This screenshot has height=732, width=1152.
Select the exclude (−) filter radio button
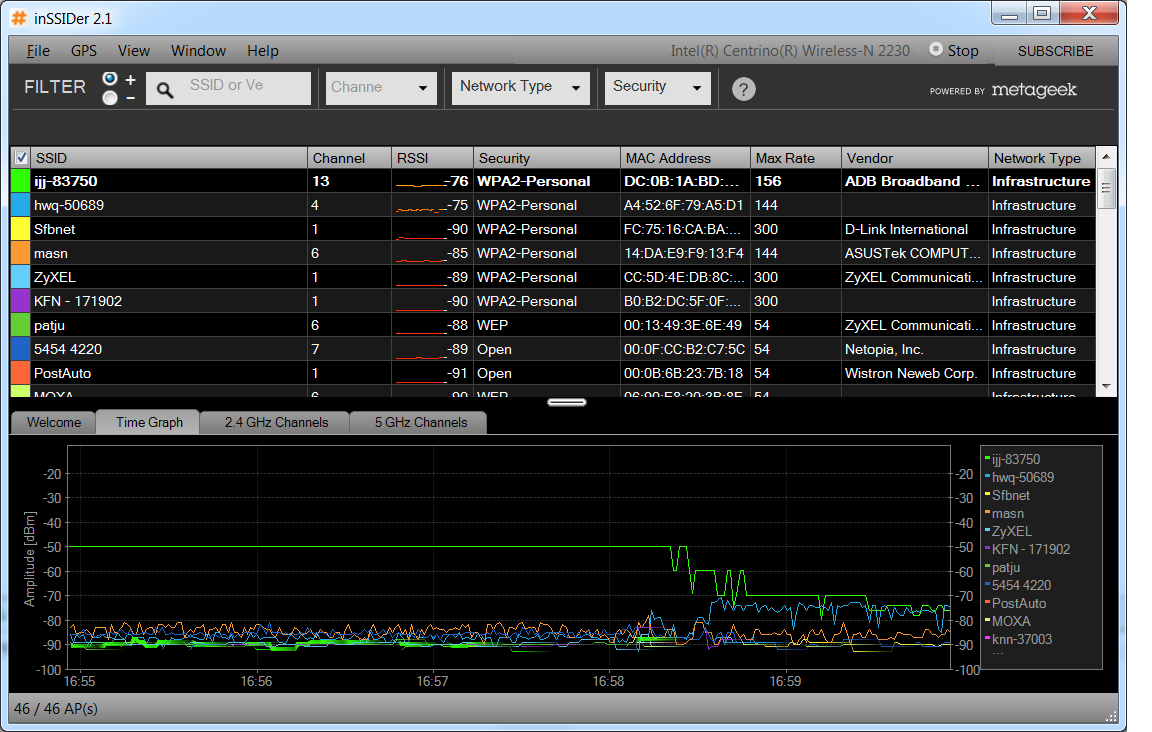pyautogui.click(x=110, y=98)
